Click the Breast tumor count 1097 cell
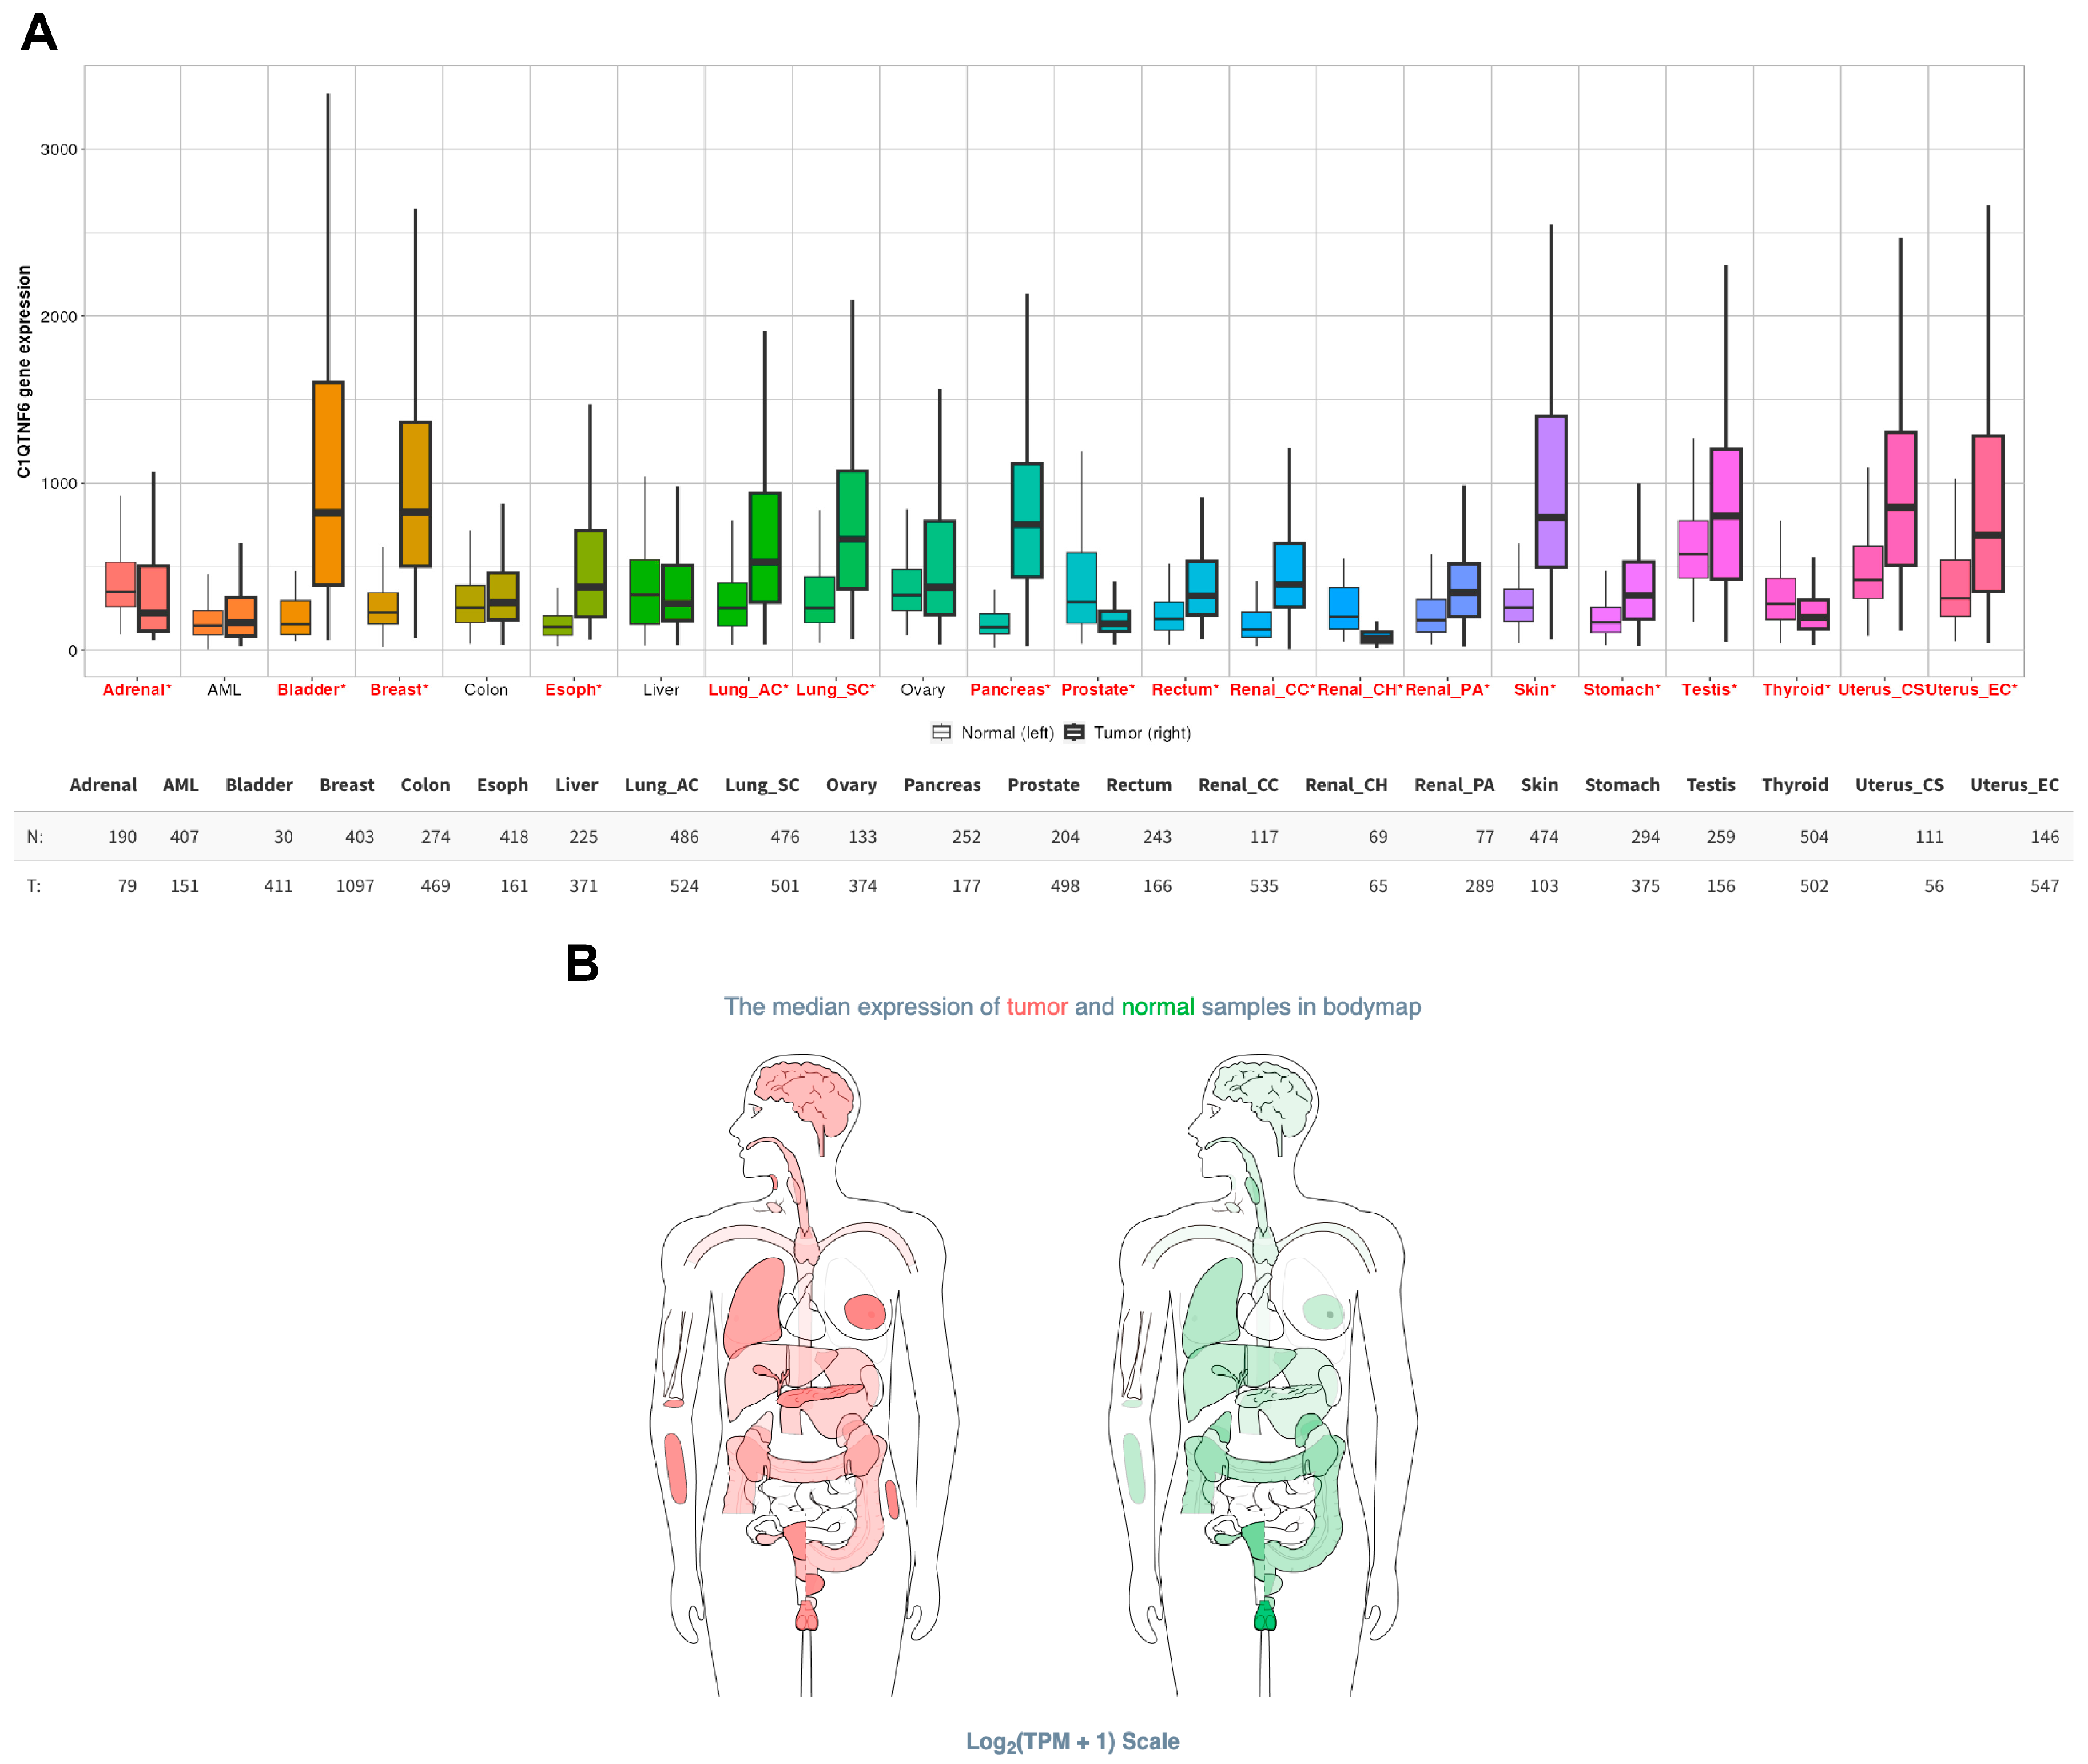This screenshot has width=2088, height=1764. click(355, 886)
